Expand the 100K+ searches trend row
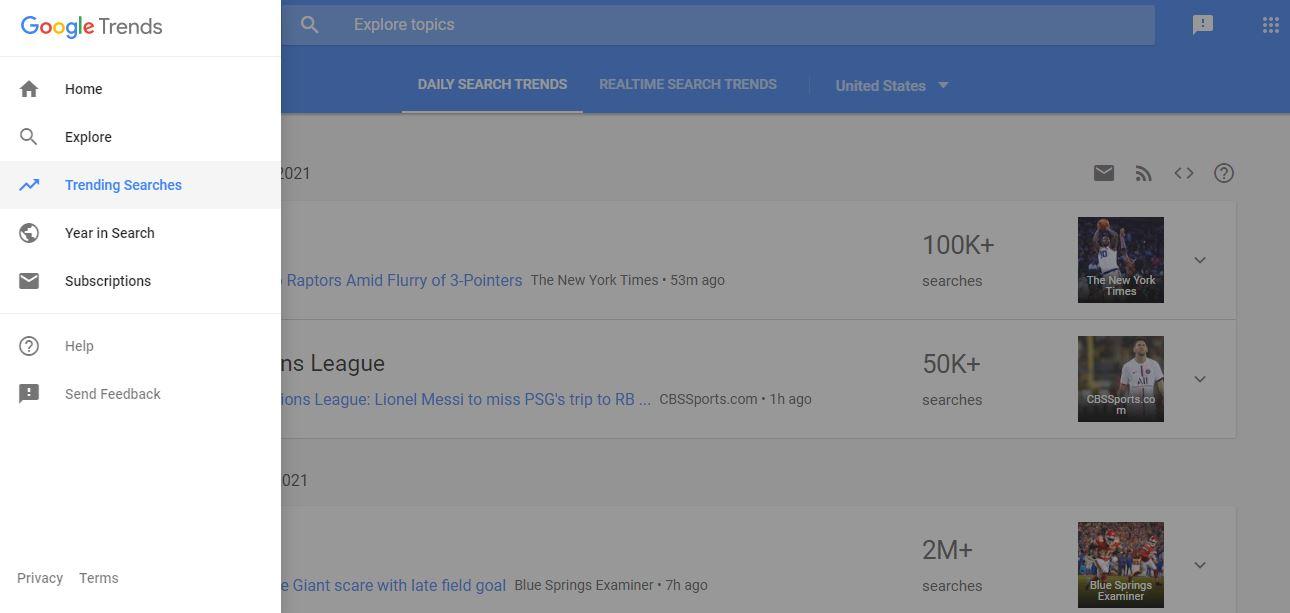The image size is (1290, 613). pyautogui.click(x=1200, y=260)
